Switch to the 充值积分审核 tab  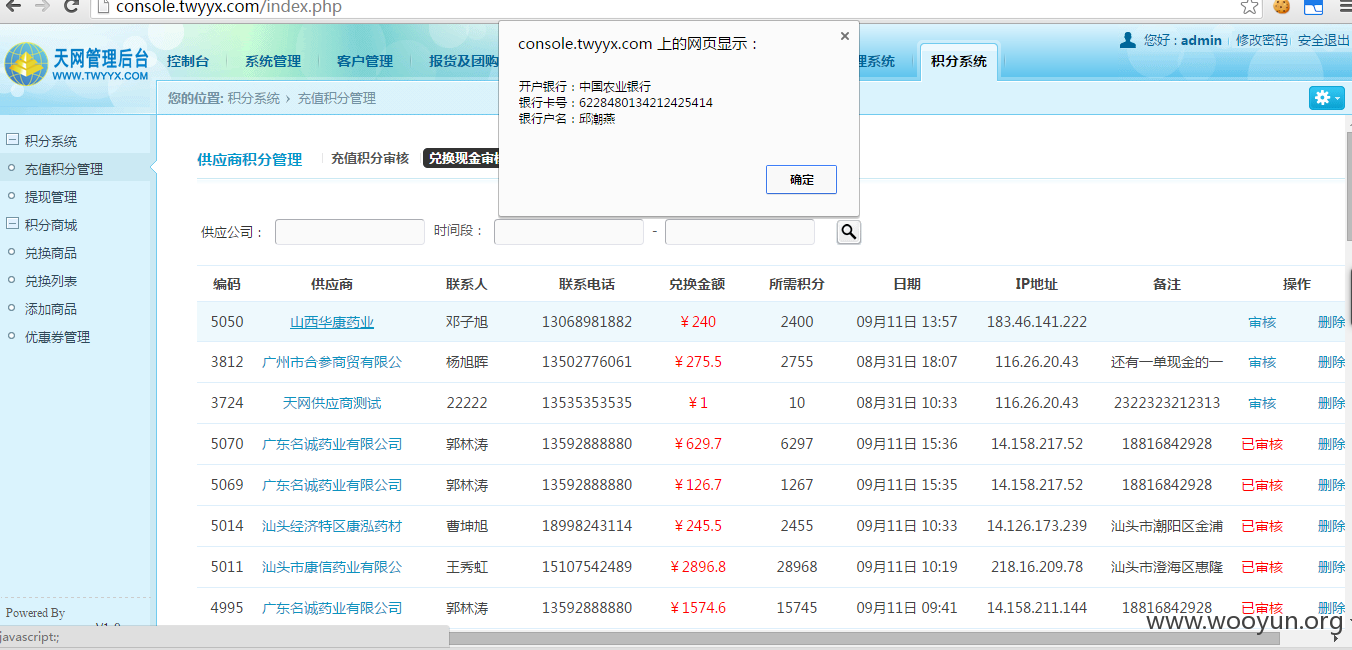(x=370, y=158)
